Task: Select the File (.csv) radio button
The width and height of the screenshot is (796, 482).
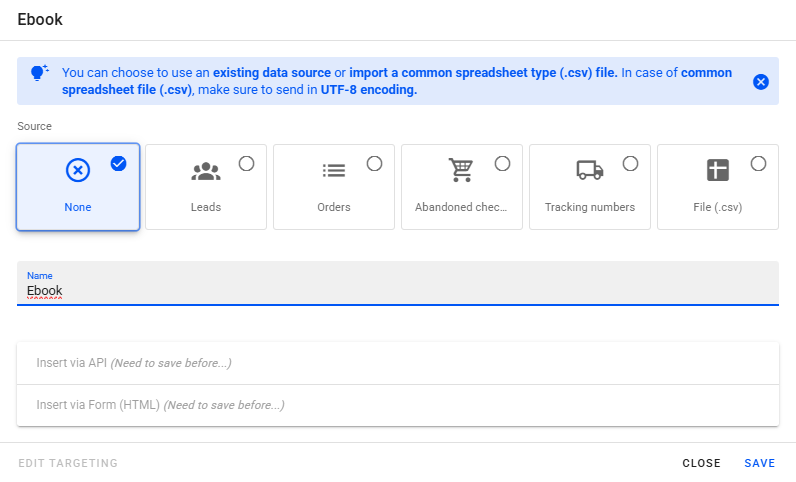Action: (x=758, y=164)
